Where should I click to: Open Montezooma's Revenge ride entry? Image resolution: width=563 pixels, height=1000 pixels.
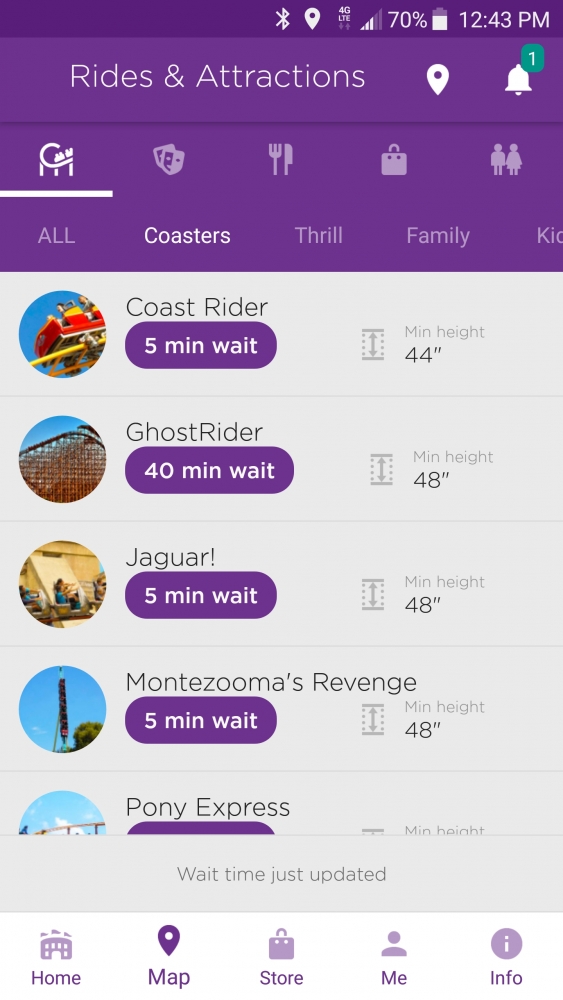[x=281, y=709]
